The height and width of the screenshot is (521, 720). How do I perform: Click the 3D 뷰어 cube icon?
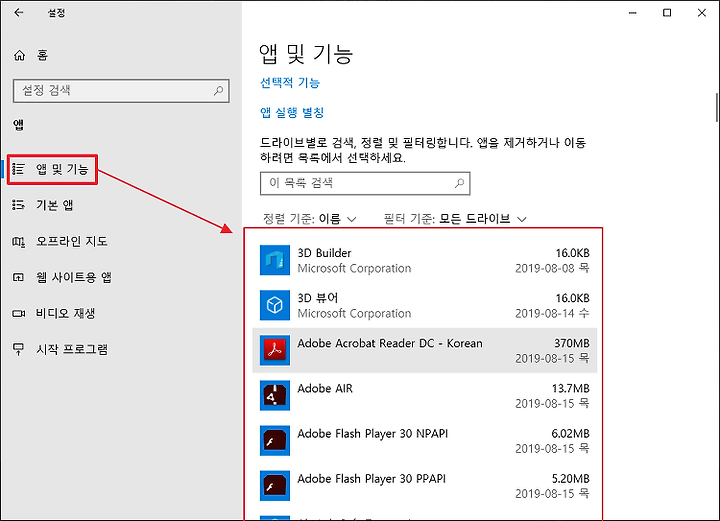point(275,305)
